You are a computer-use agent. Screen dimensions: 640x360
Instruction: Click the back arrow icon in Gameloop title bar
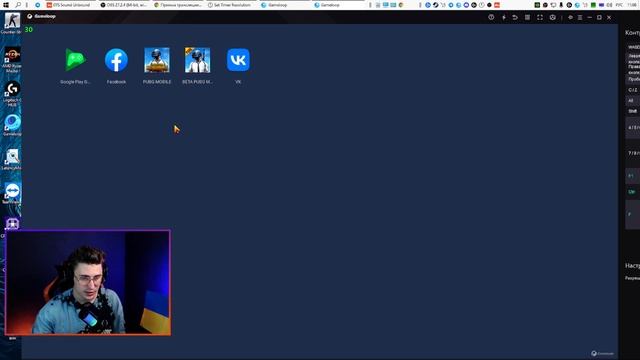515,17
